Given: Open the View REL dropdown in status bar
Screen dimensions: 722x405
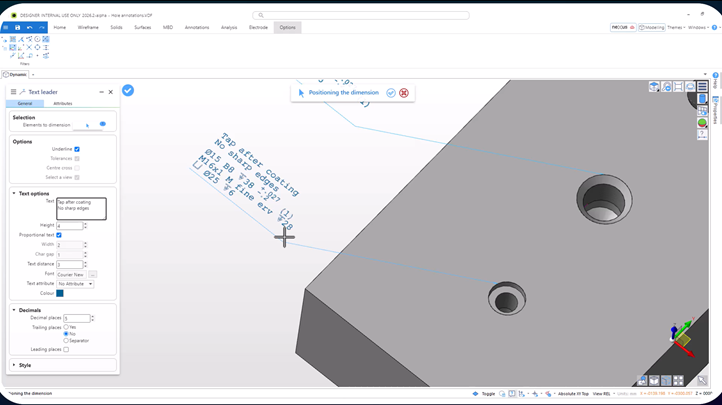Looking at the screenshot, I should (603, 394).
